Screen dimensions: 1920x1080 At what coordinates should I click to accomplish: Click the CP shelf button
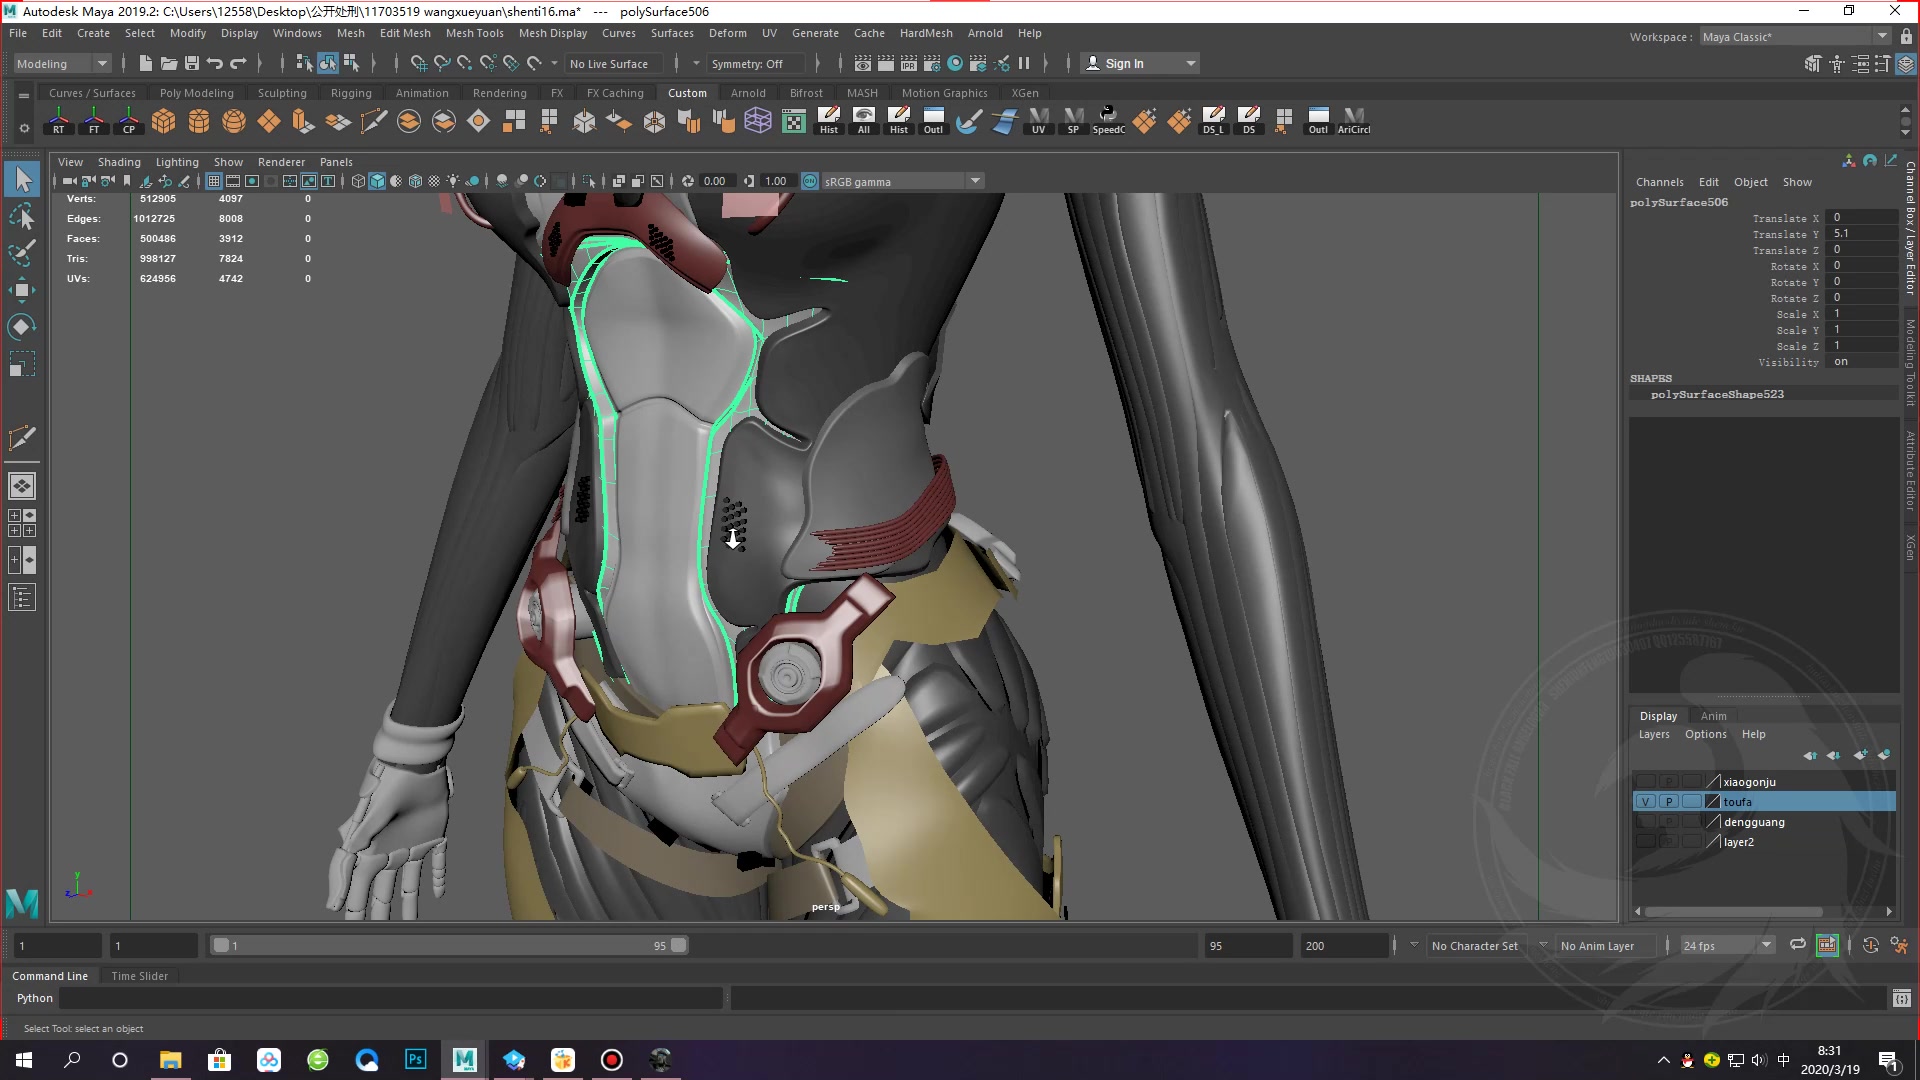coord(129,121)
